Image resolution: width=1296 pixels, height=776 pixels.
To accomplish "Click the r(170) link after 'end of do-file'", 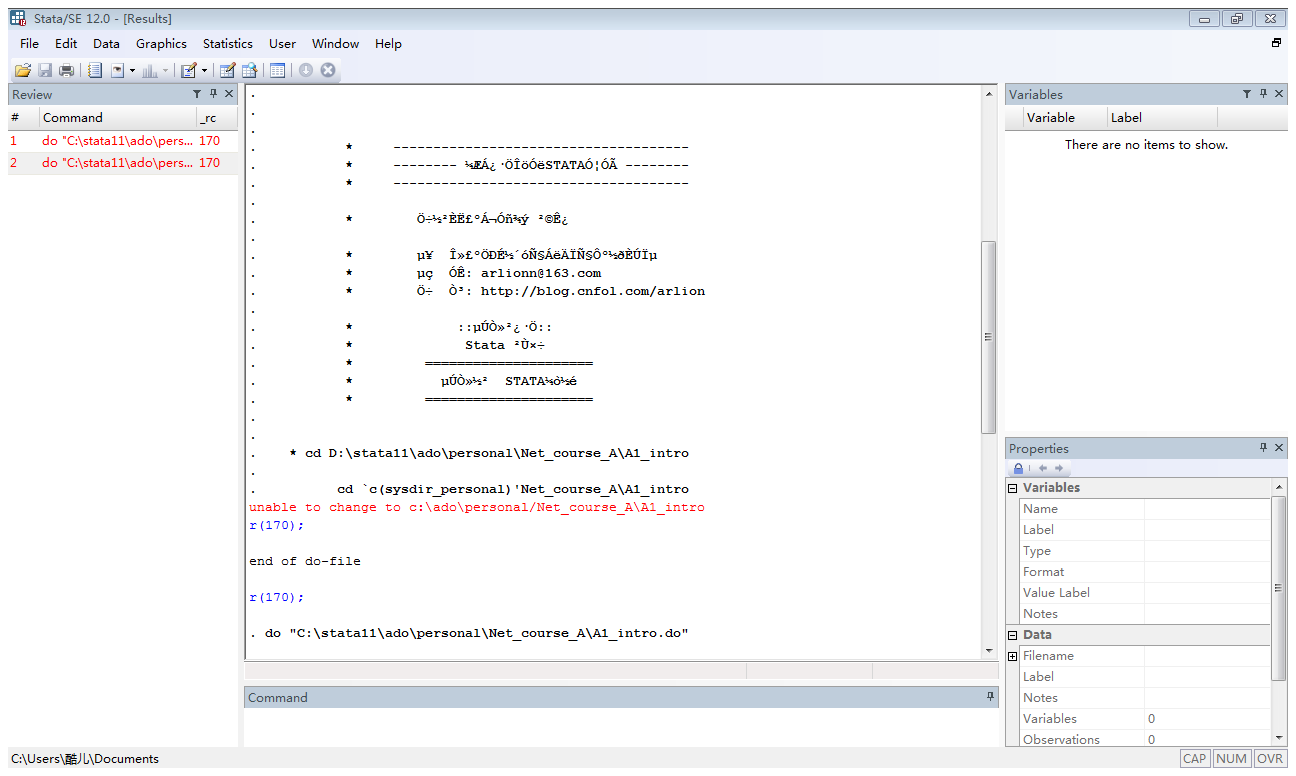I will pos(276,597).
